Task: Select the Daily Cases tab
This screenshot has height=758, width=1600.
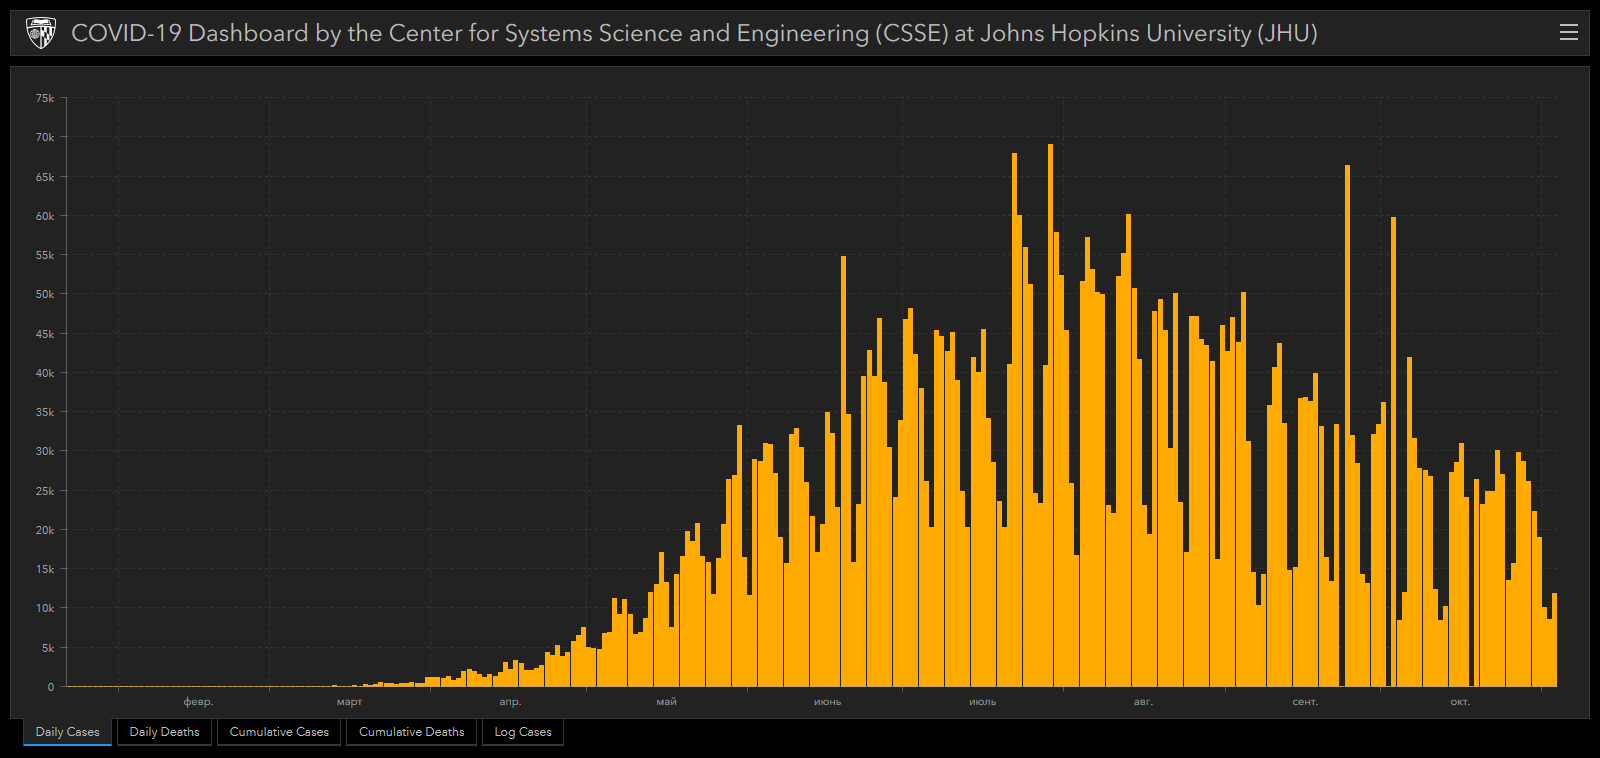Action: (x=67, y=732)
